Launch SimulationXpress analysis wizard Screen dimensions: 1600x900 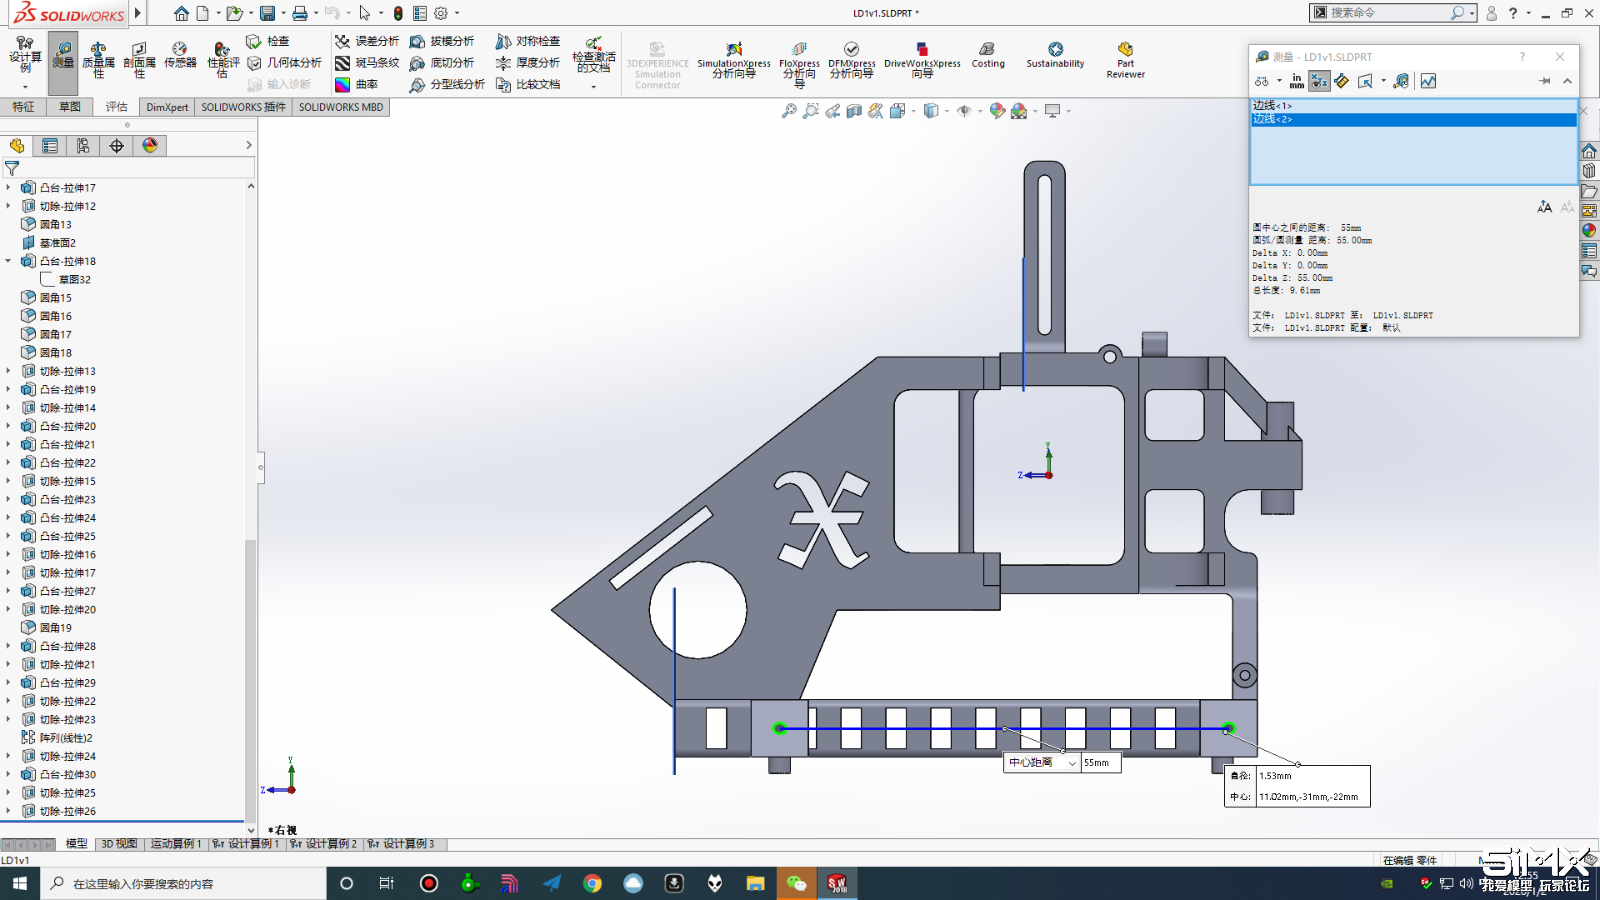[734, 60]
